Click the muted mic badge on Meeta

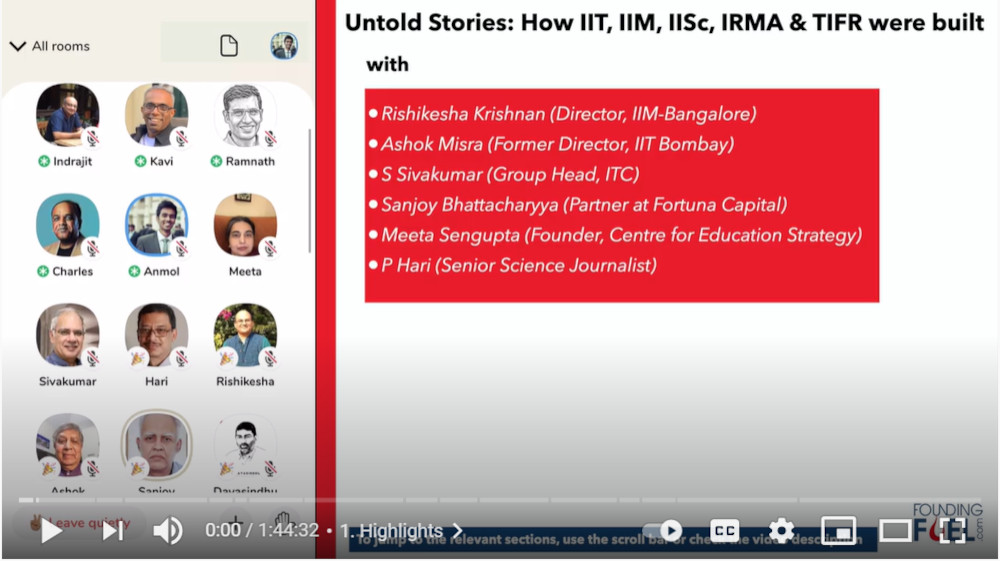[270, 248]
